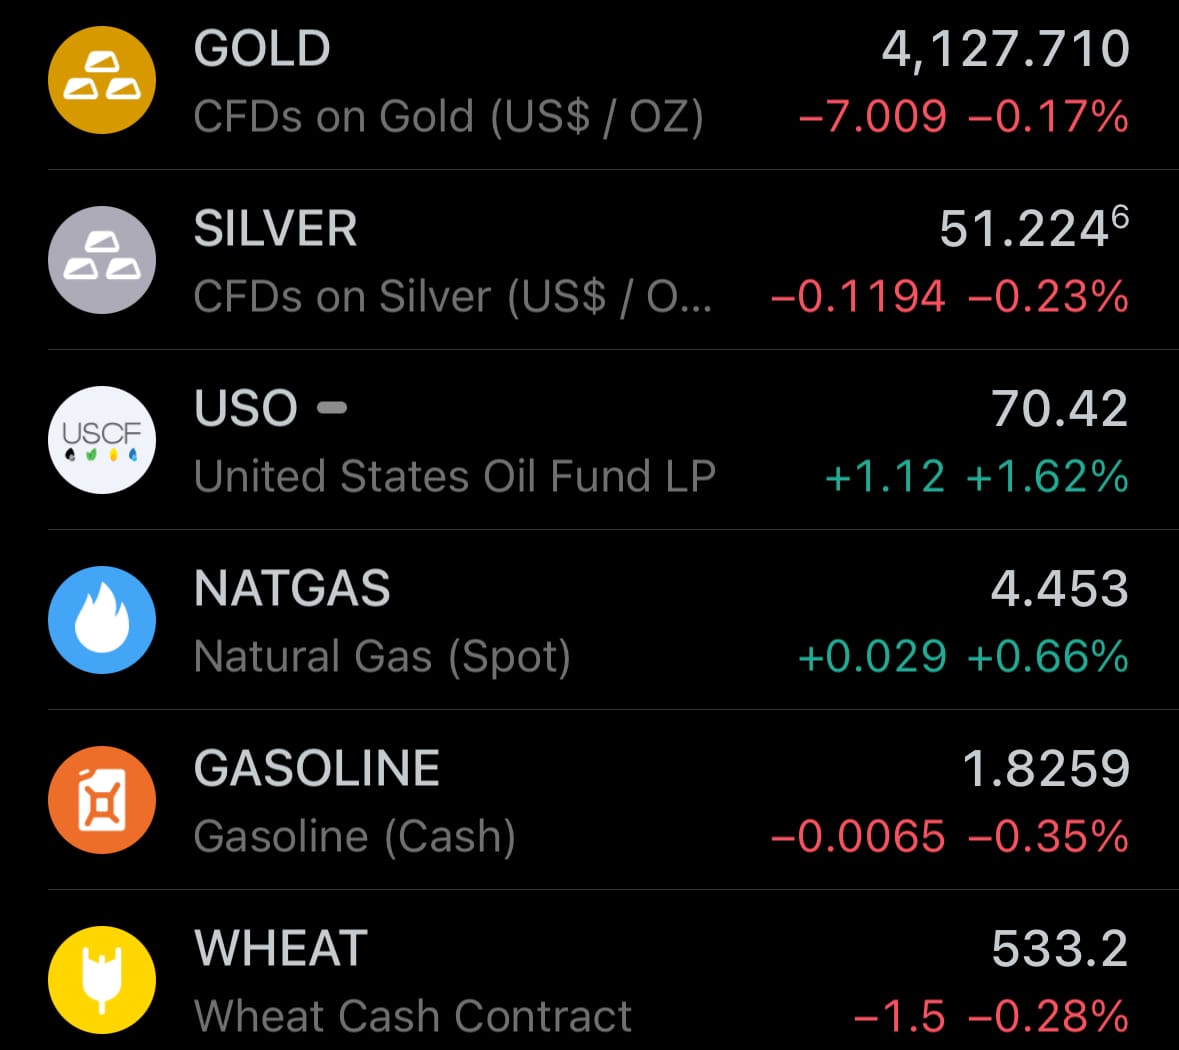1179x1050 pixels.
Task: Tap the gray dash indicator beside USO
Action: click(332, 408)
